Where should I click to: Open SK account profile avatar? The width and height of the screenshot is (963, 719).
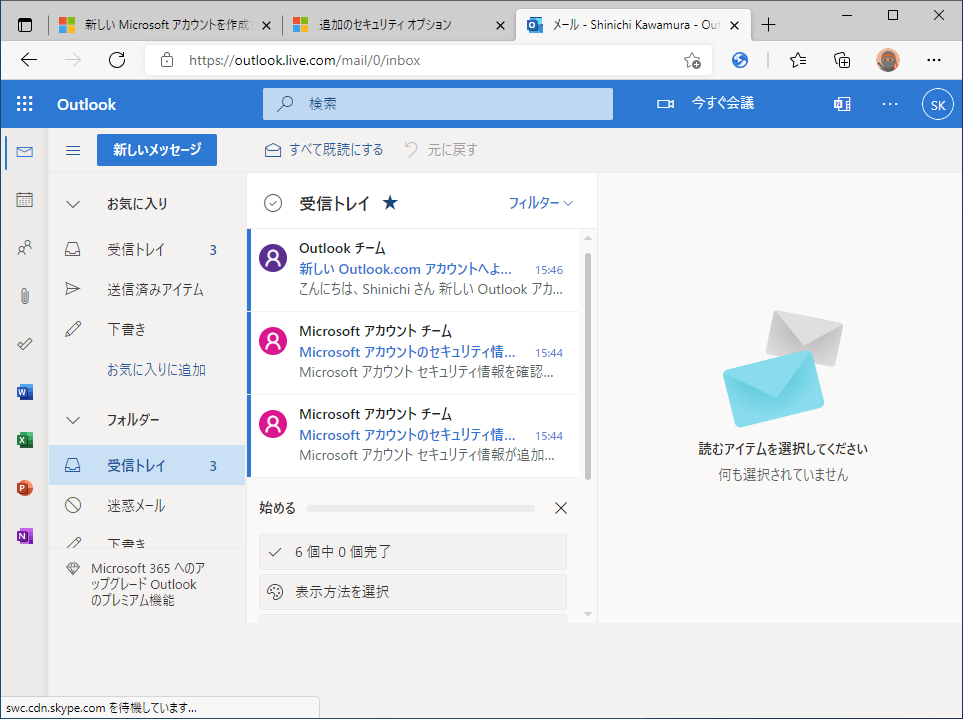tap(937, 104)
